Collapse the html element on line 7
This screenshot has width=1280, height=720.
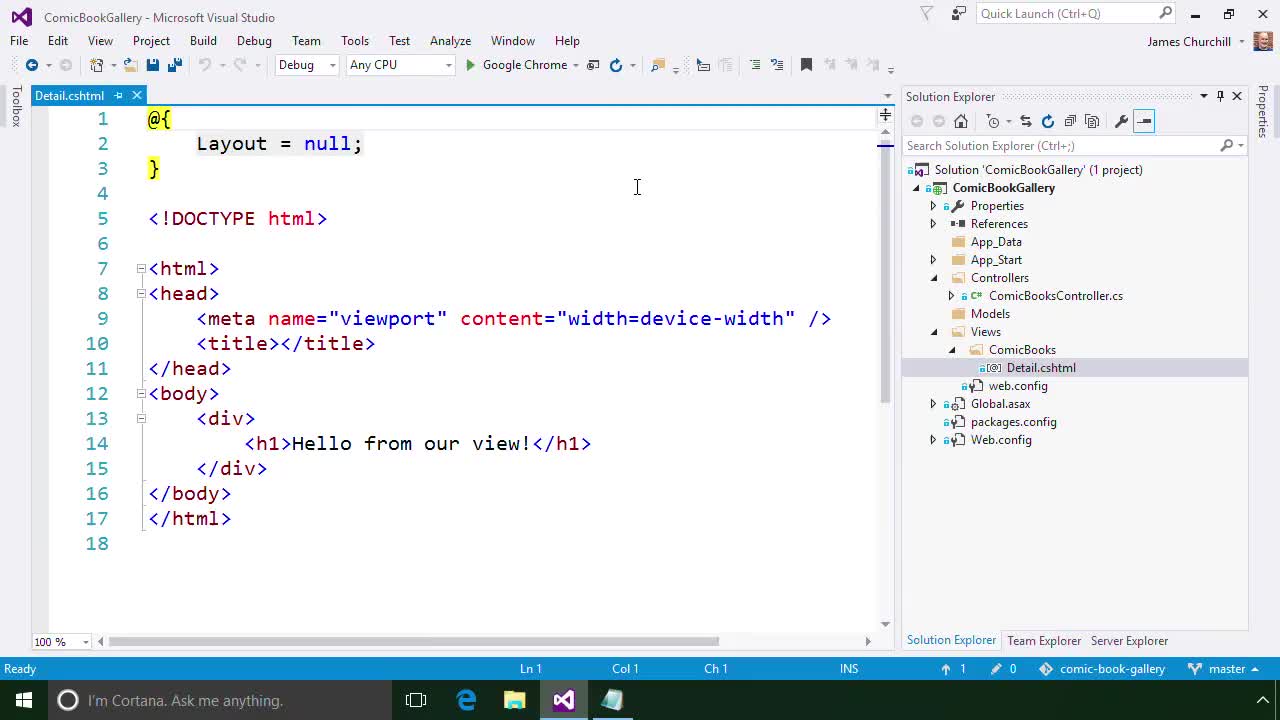141,268
